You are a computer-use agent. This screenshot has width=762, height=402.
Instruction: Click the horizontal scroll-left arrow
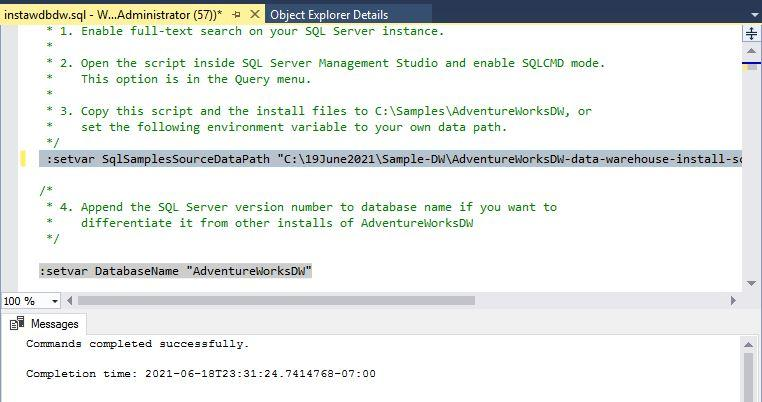[x=69, y=301]
